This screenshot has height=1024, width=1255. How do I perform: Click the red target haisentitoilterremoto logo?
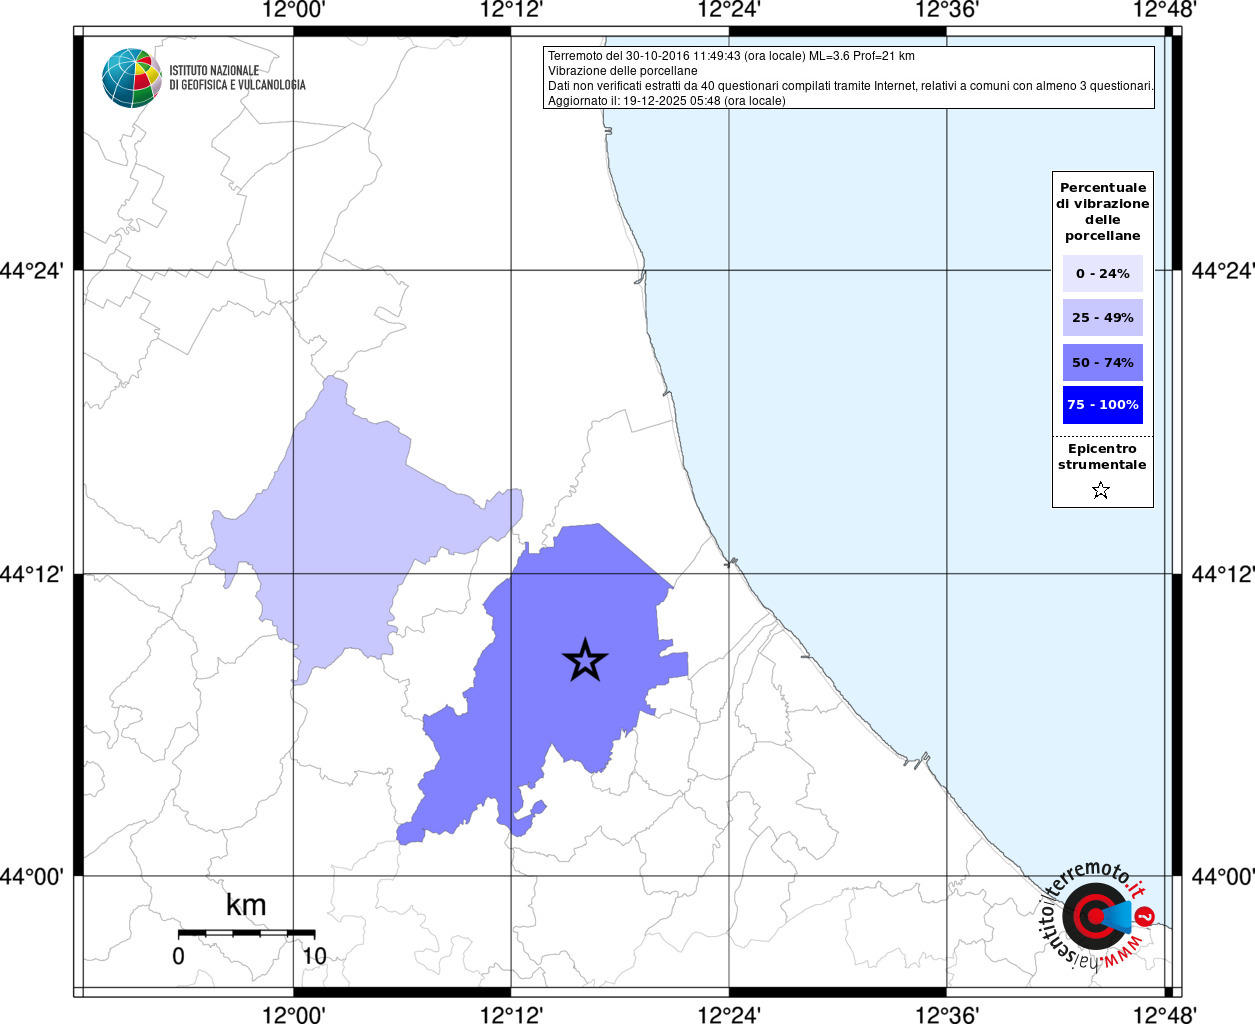1091,916
